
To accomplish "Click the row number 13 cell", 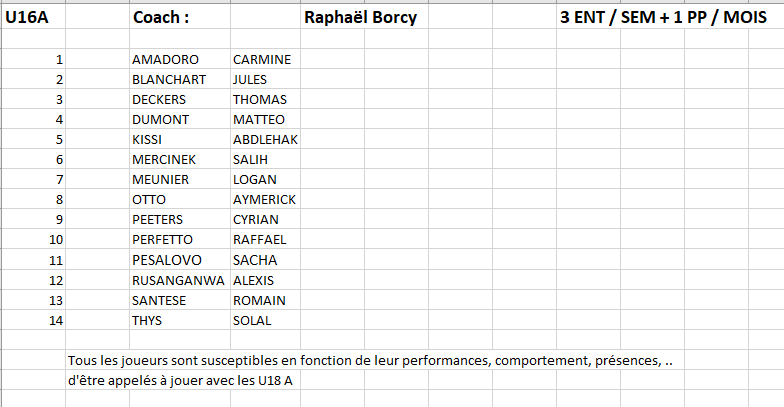I will [33, 300].
